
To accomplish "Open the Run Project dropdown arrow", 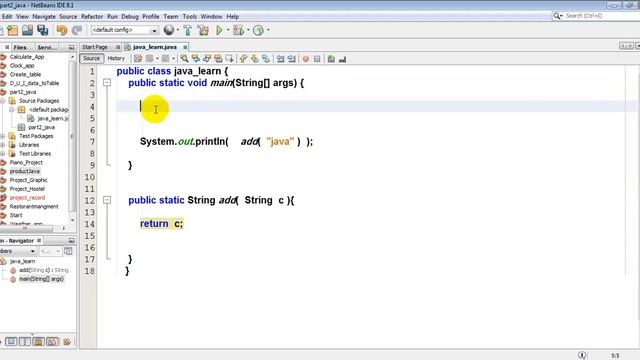I will (228, 30).
